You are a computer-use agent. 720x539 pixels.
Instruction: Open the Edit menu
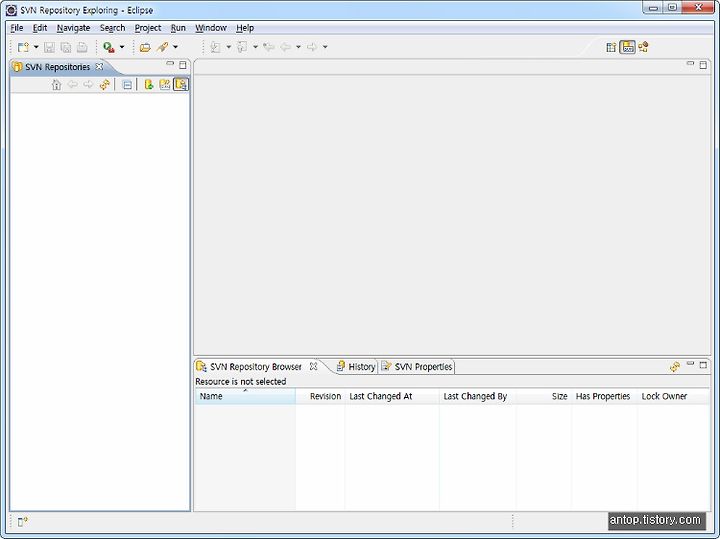point(40,28)
